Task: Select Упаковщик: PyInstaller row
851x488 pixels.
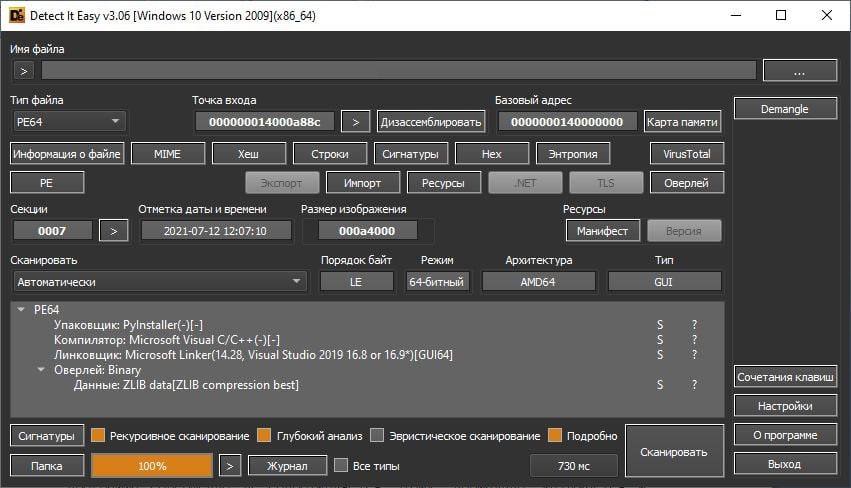Action: [x=128, y=325]
